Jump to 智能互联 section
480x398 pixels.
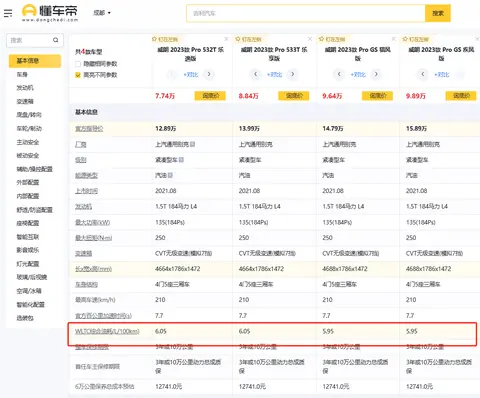(x=28, y=237)
